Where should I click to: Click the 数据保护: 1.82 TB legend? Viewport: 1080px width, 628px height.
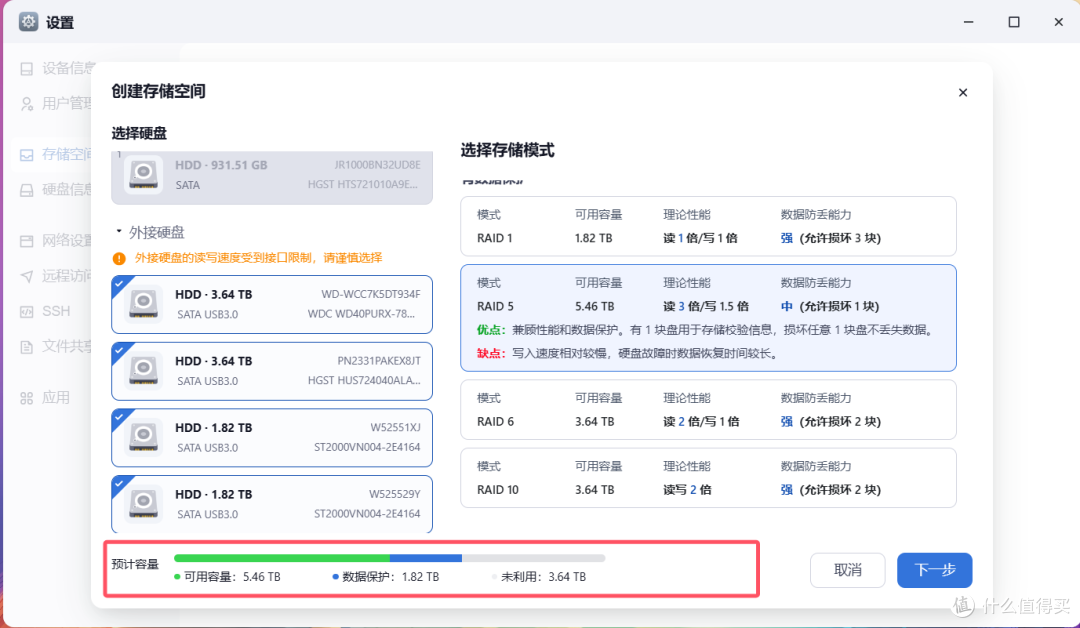[x=386, y=577]
